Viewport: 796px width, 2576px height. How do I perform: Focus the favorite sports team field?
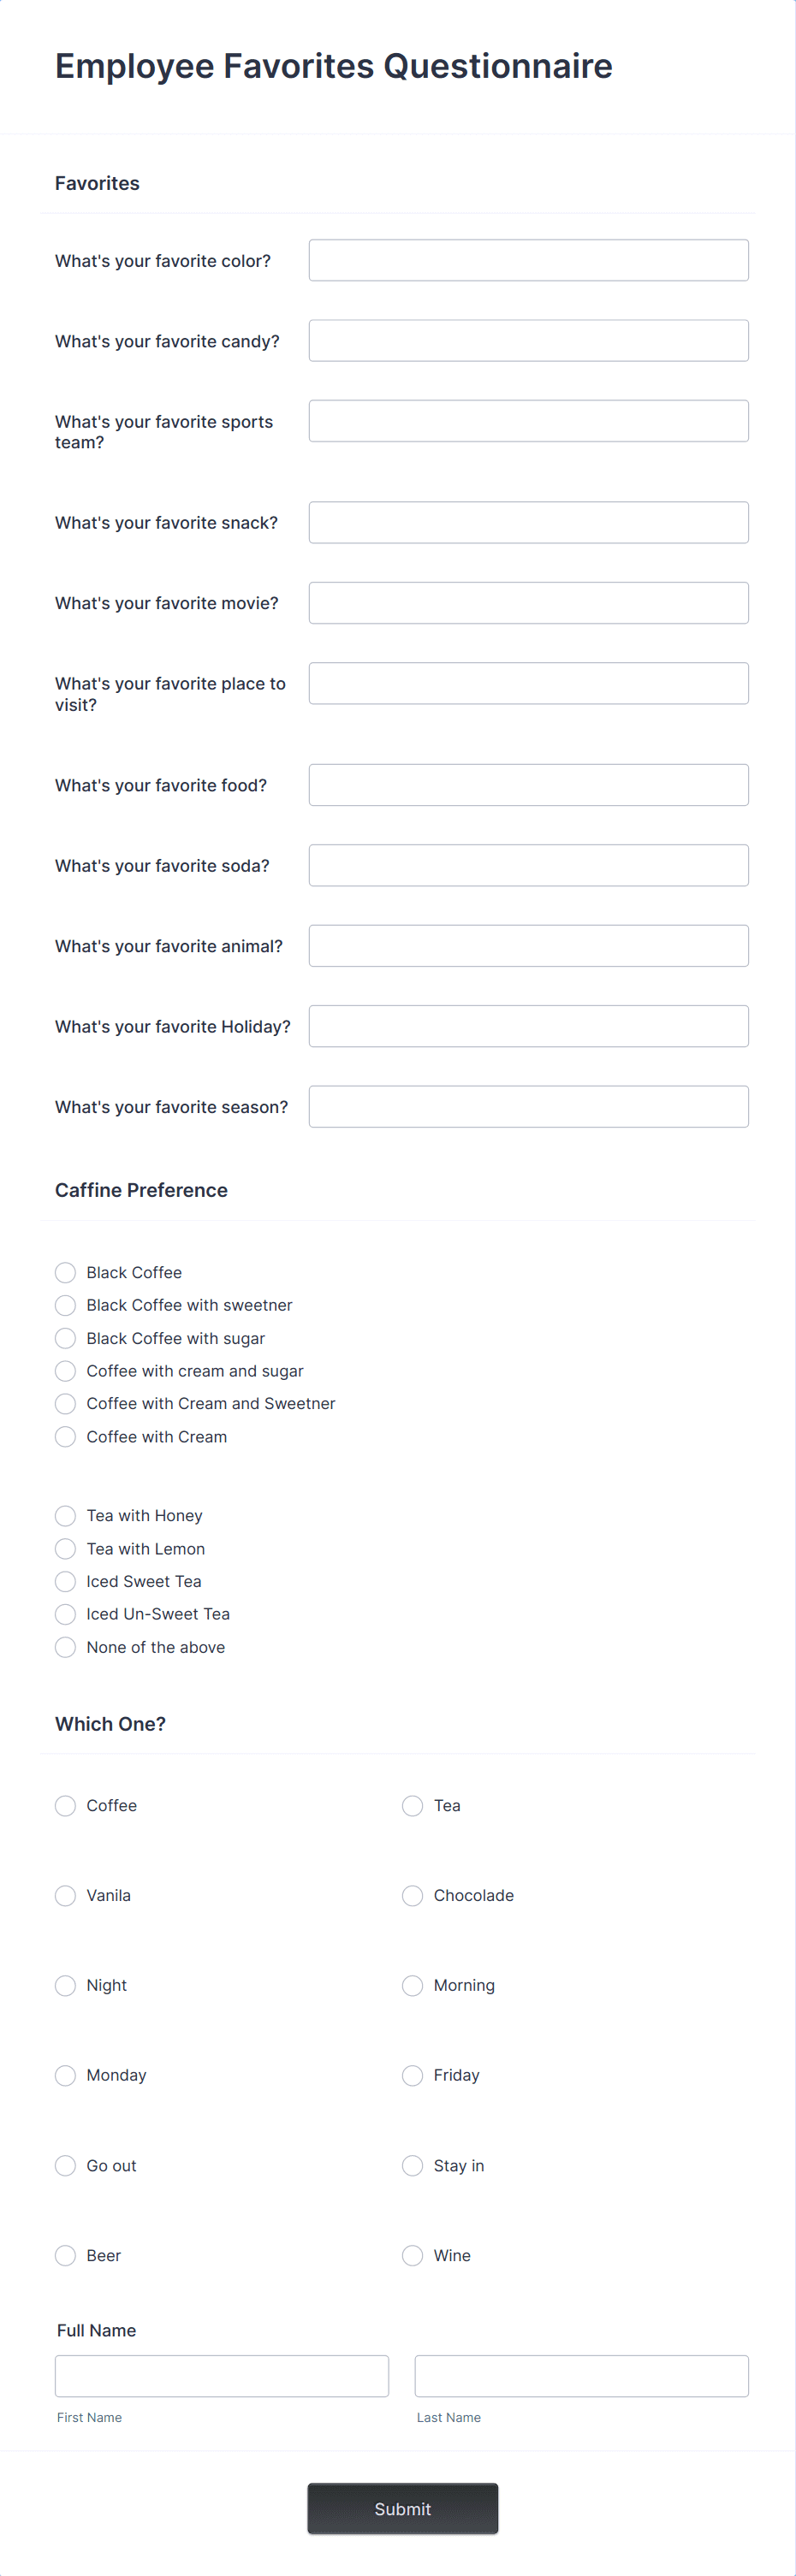[528, 420]
